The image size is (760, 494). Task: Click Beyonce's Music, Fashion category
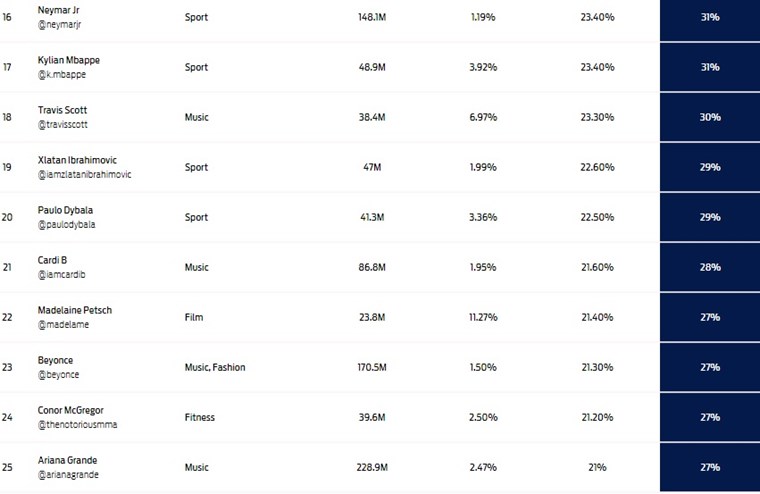click(214, 367)
